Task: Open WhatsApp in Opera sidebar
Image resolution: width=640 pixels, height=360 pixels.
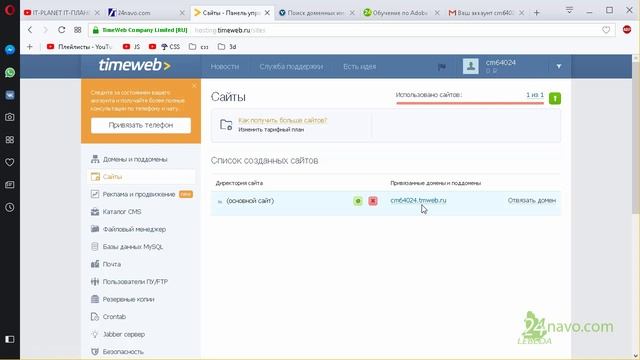Action: (x=10, y=73)
